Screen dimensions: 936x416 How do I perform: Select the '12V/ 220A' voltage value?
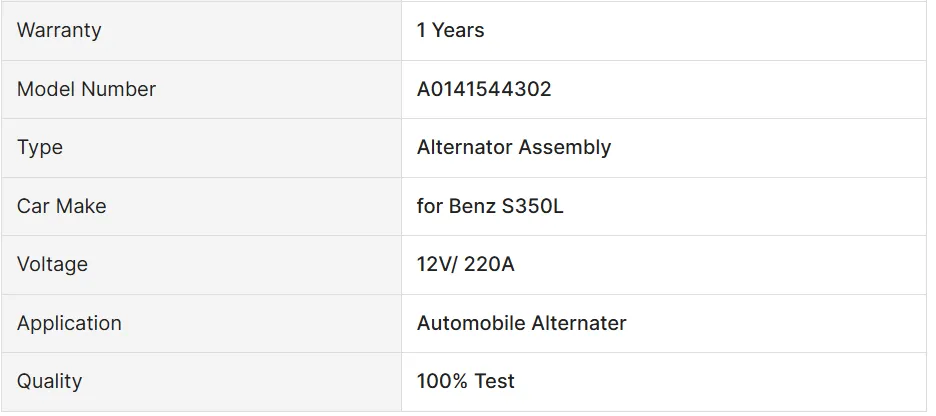coord(465,264)
